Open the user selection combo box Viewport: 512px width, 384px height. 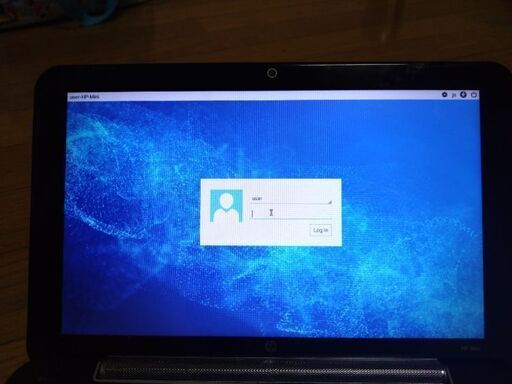pos(291,199)
